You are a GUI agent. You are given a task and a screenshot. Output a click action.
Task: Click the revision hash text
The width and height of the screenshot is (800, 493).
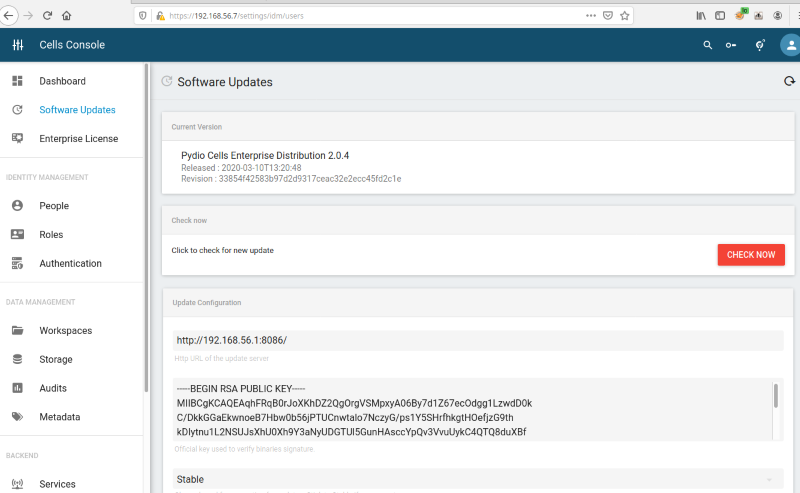point(310,179)
